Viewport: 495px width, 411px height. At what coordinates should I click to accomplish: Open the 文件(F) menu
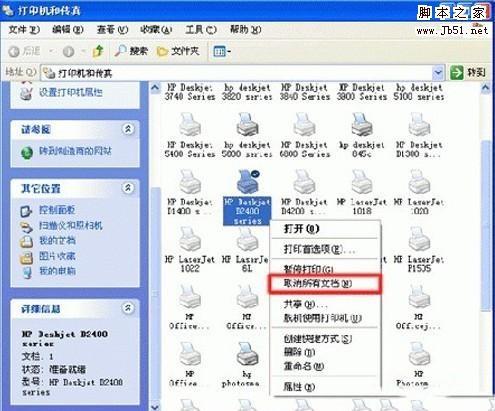tap(24, 30)
